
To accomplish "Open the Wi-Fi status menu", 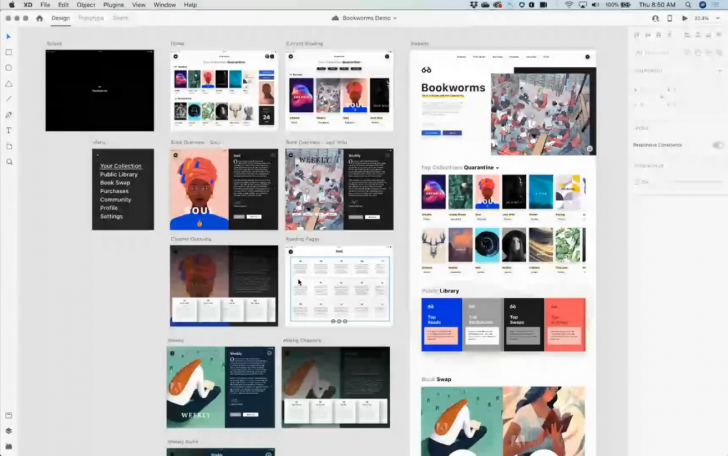I will pos(569,5).
